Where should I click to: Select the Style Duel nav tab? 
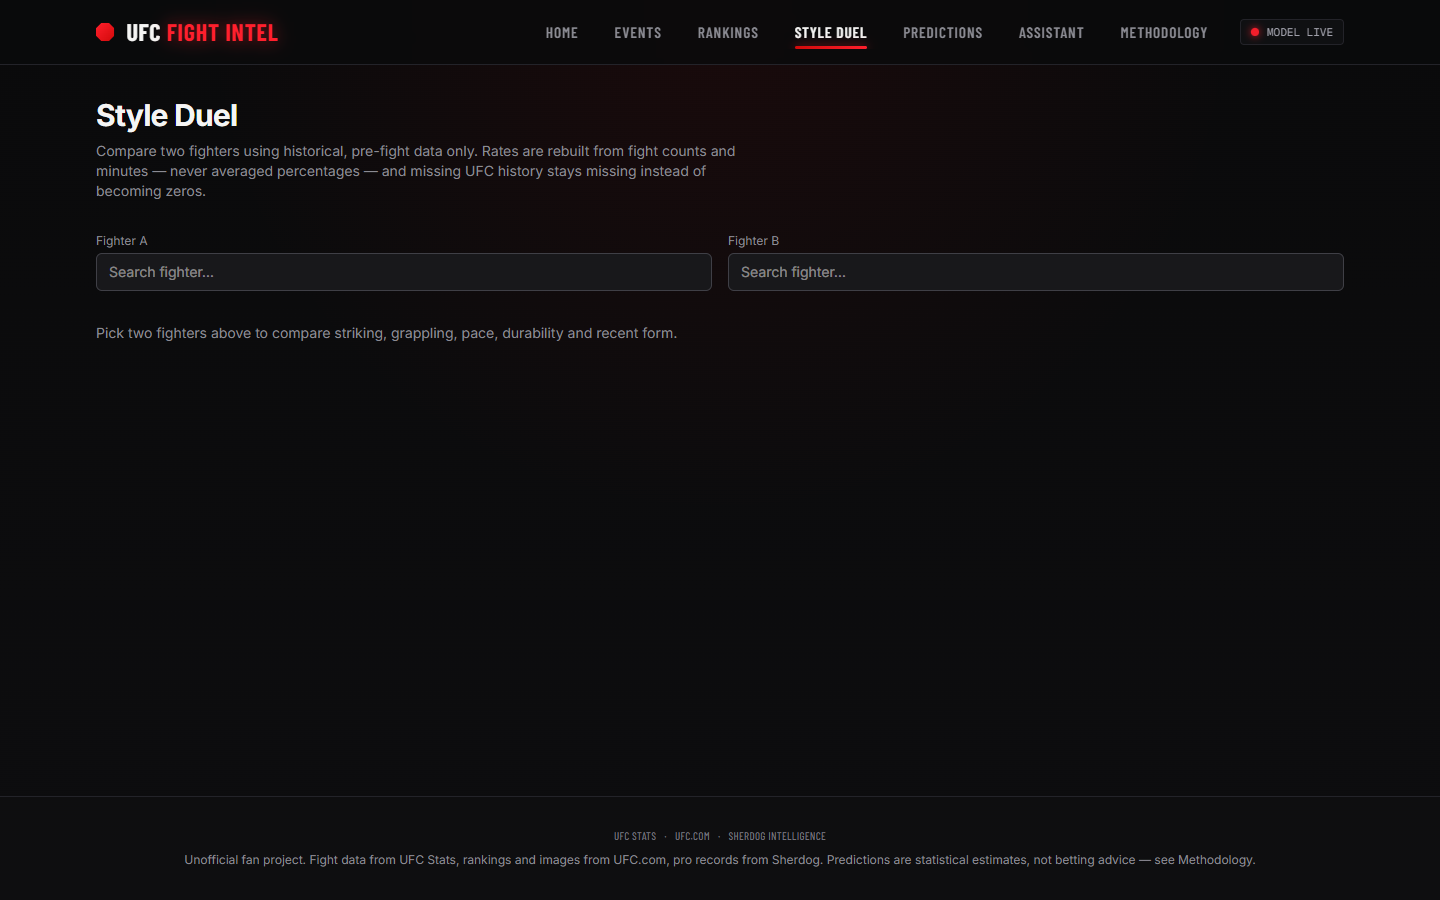point(830,33)
